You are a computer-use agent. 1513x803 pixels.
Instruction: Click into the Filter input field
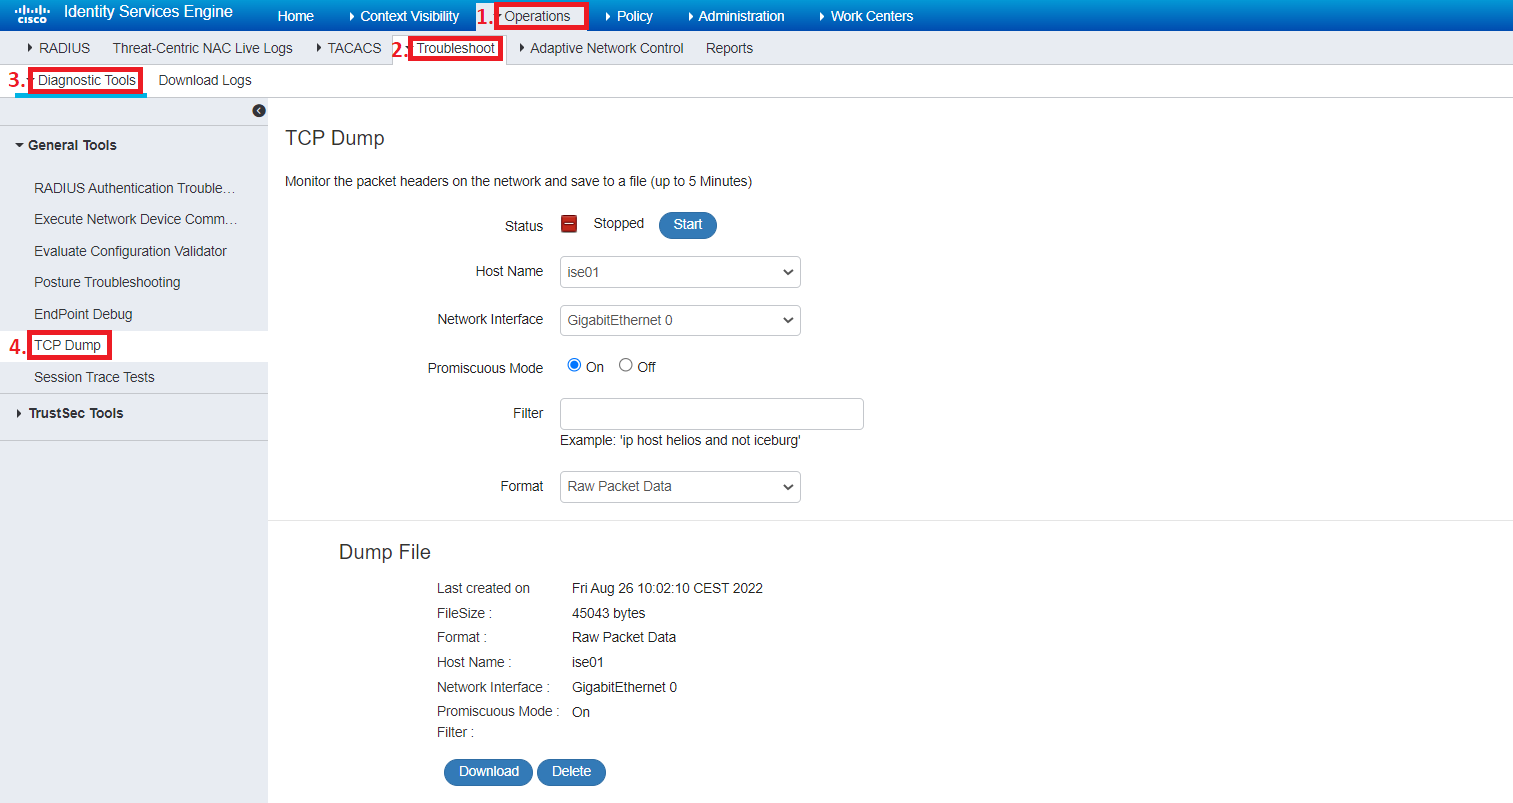(x=712, y=414)
